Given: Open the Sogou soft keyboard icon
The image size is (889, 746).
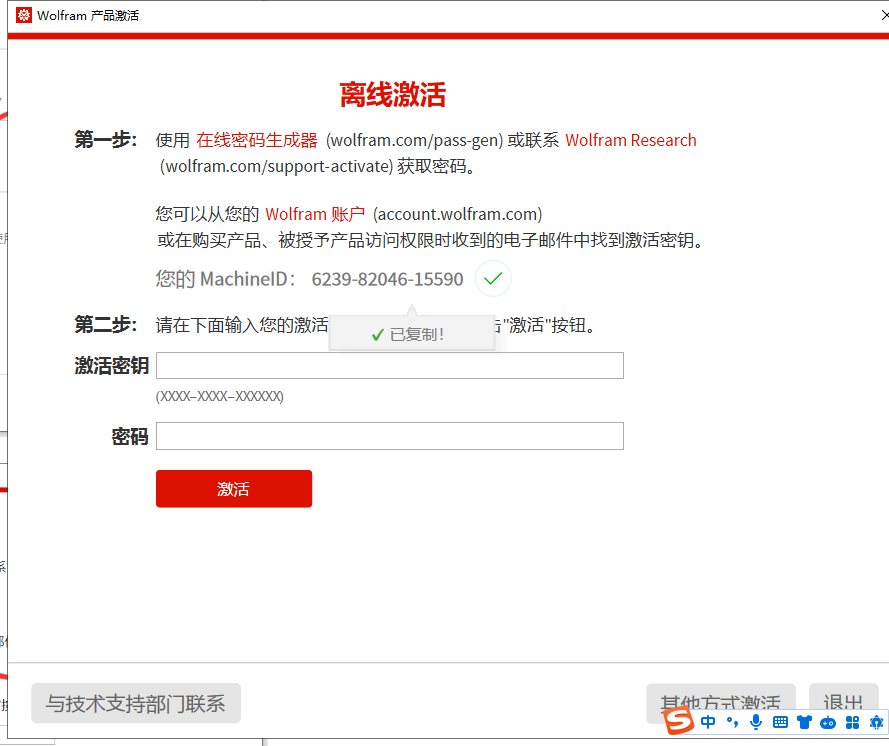Looking at the screenshot, I should [779, 722].
